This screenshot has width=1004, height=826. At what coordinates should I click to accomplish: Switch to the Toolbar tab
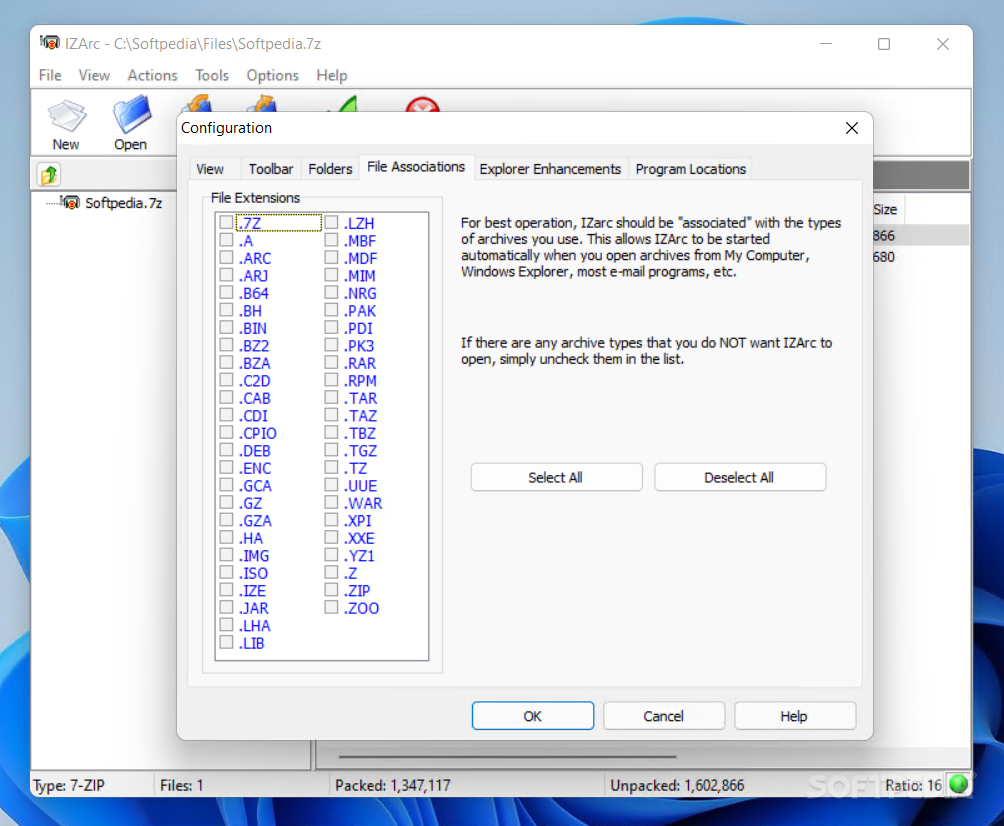coord(271,169)
